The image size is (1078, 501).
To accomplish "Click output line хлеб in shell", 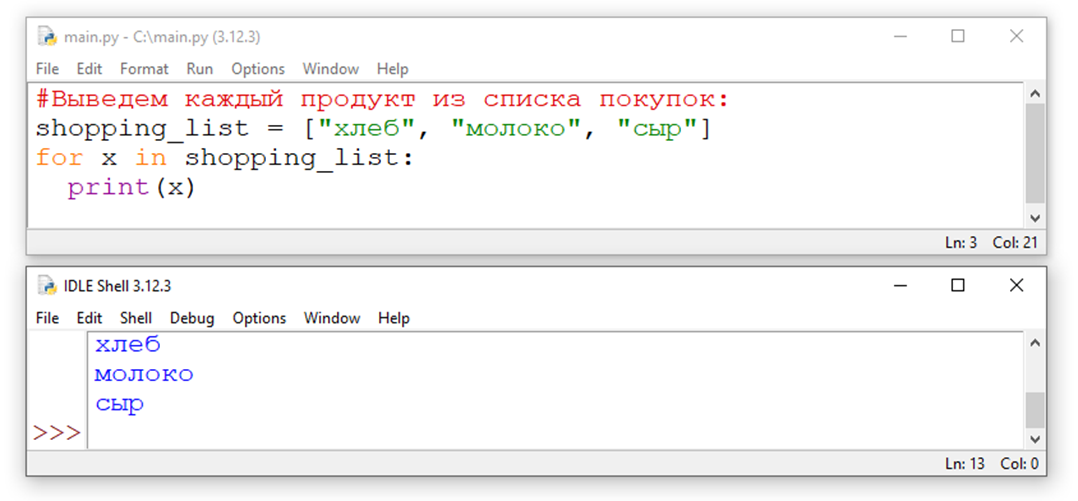I will click(x=128, y=345).
